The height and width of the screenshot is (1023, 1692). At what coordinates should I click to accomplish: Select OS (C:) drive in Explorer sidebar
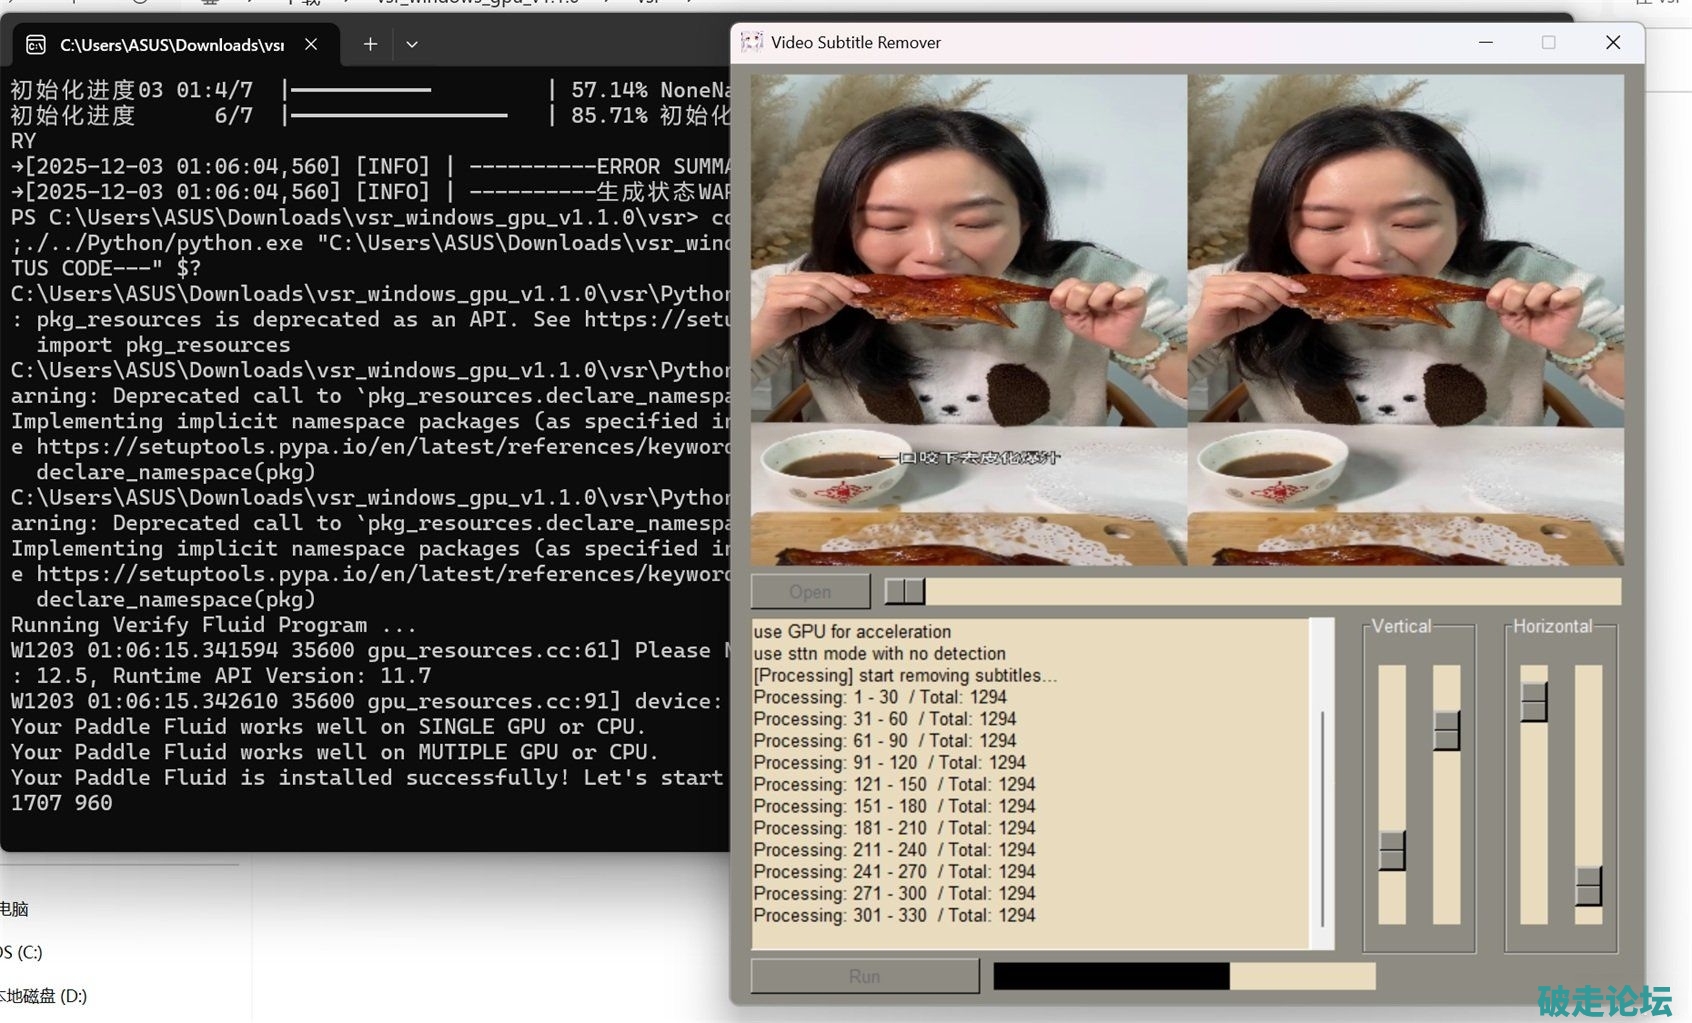point(22,952)
